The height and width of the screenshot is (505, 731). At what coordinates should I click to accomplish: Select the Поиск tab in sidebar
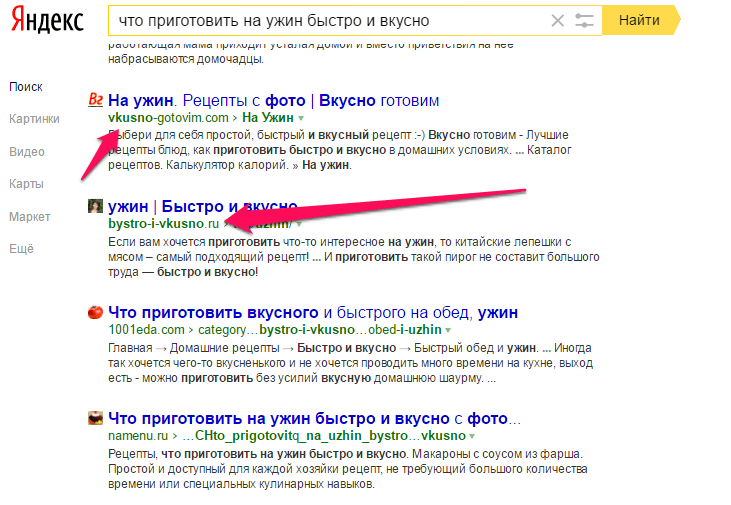(x=26, y=87)
